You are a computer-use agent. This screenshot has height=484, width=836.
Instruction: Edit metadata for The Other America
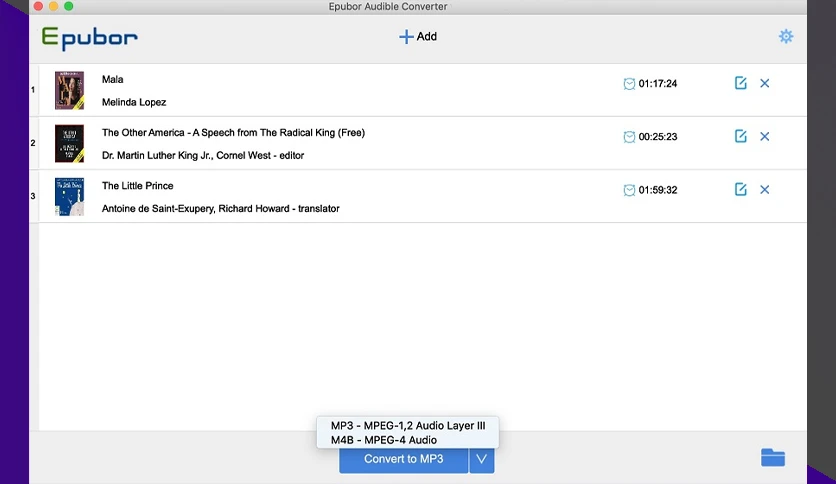click(x=741, y=136)
